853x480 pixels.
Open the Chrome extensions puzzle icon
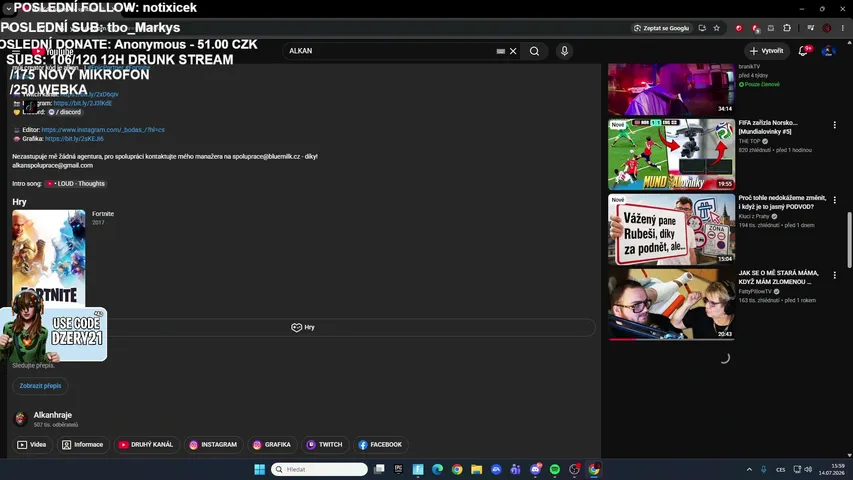[787, 28]
